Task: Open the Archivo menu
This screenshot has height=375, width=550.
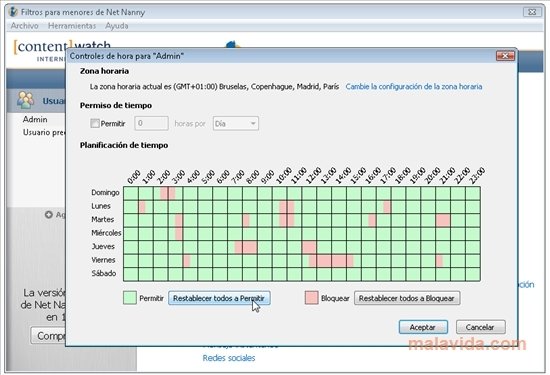Action: [x=25, y=26]
